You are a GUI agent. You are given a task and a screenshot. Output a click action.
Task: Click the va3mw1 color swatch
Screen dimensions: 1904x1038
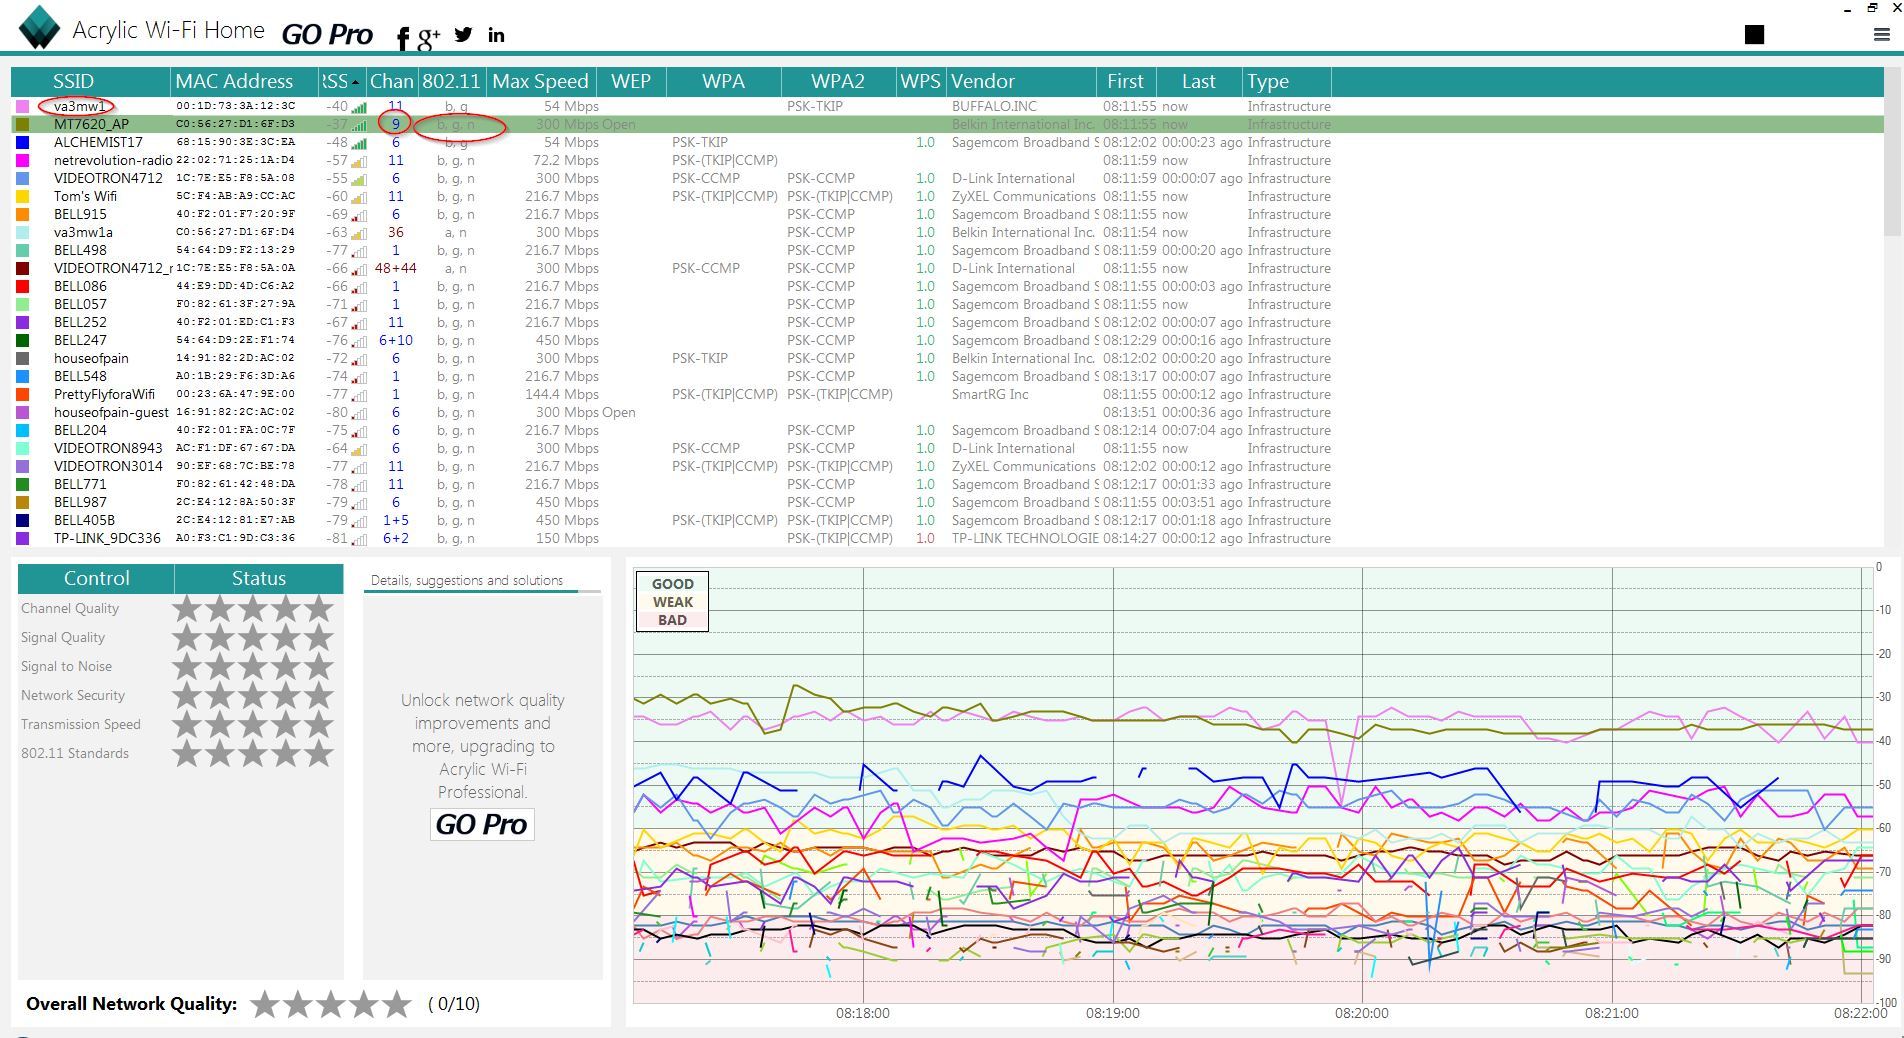click(x=23, y=106)
